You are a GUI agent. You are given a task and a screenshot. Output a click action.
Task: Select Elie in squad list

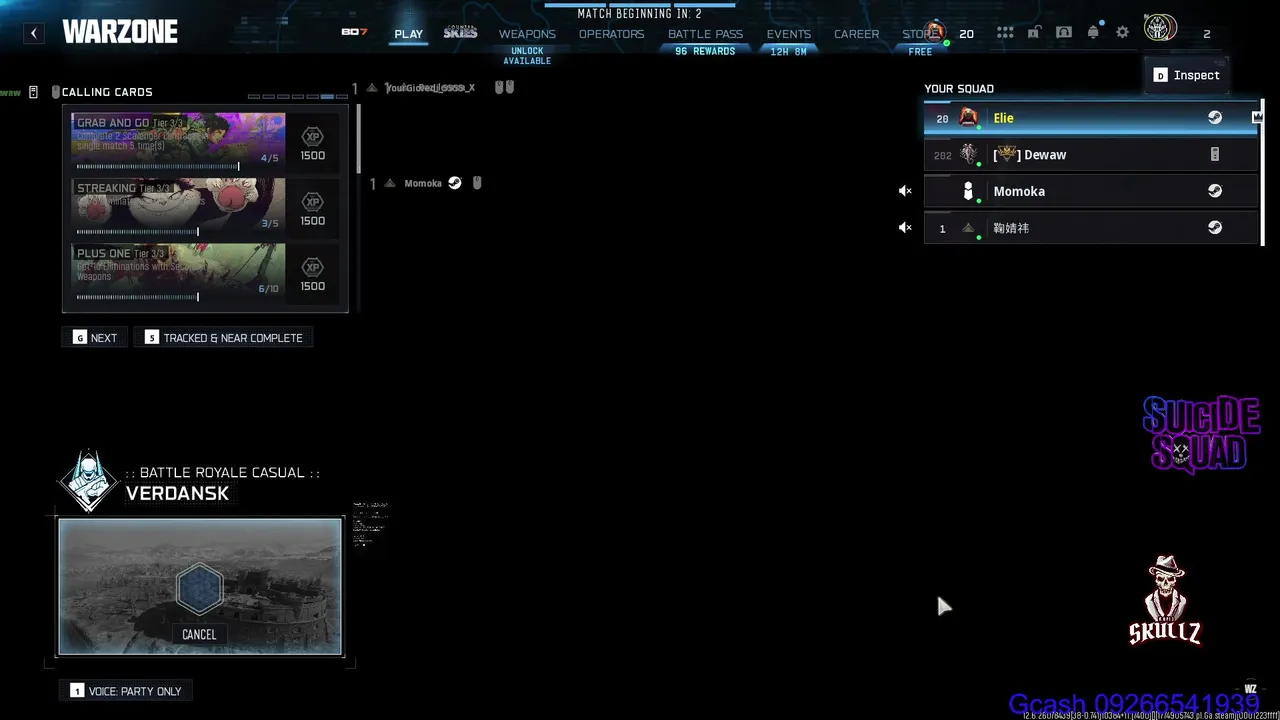pos(1090,118)
